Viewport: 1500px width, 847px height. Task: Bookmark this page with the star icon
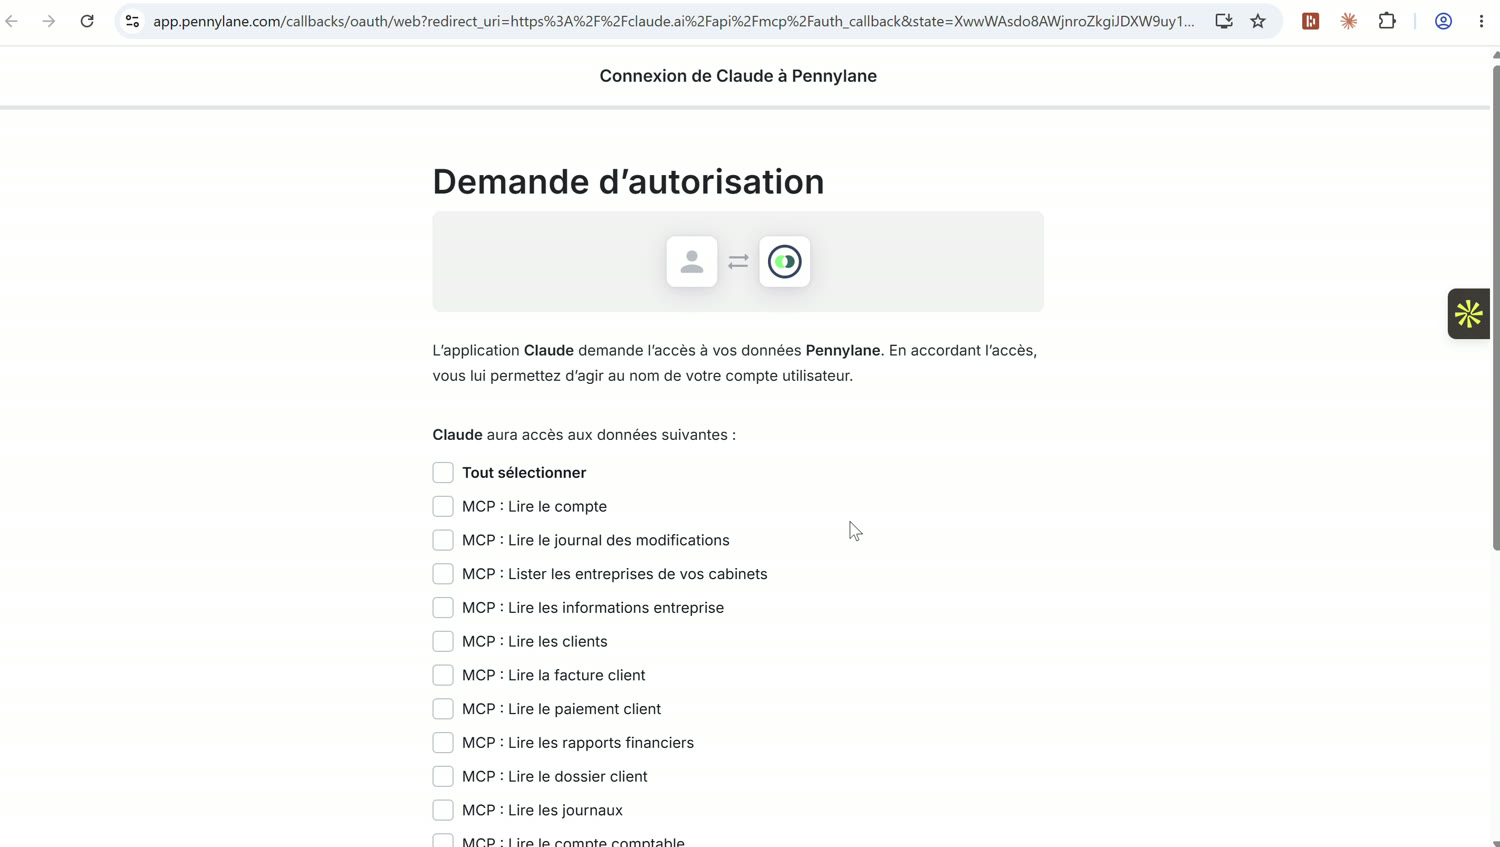pos(1258,21)
